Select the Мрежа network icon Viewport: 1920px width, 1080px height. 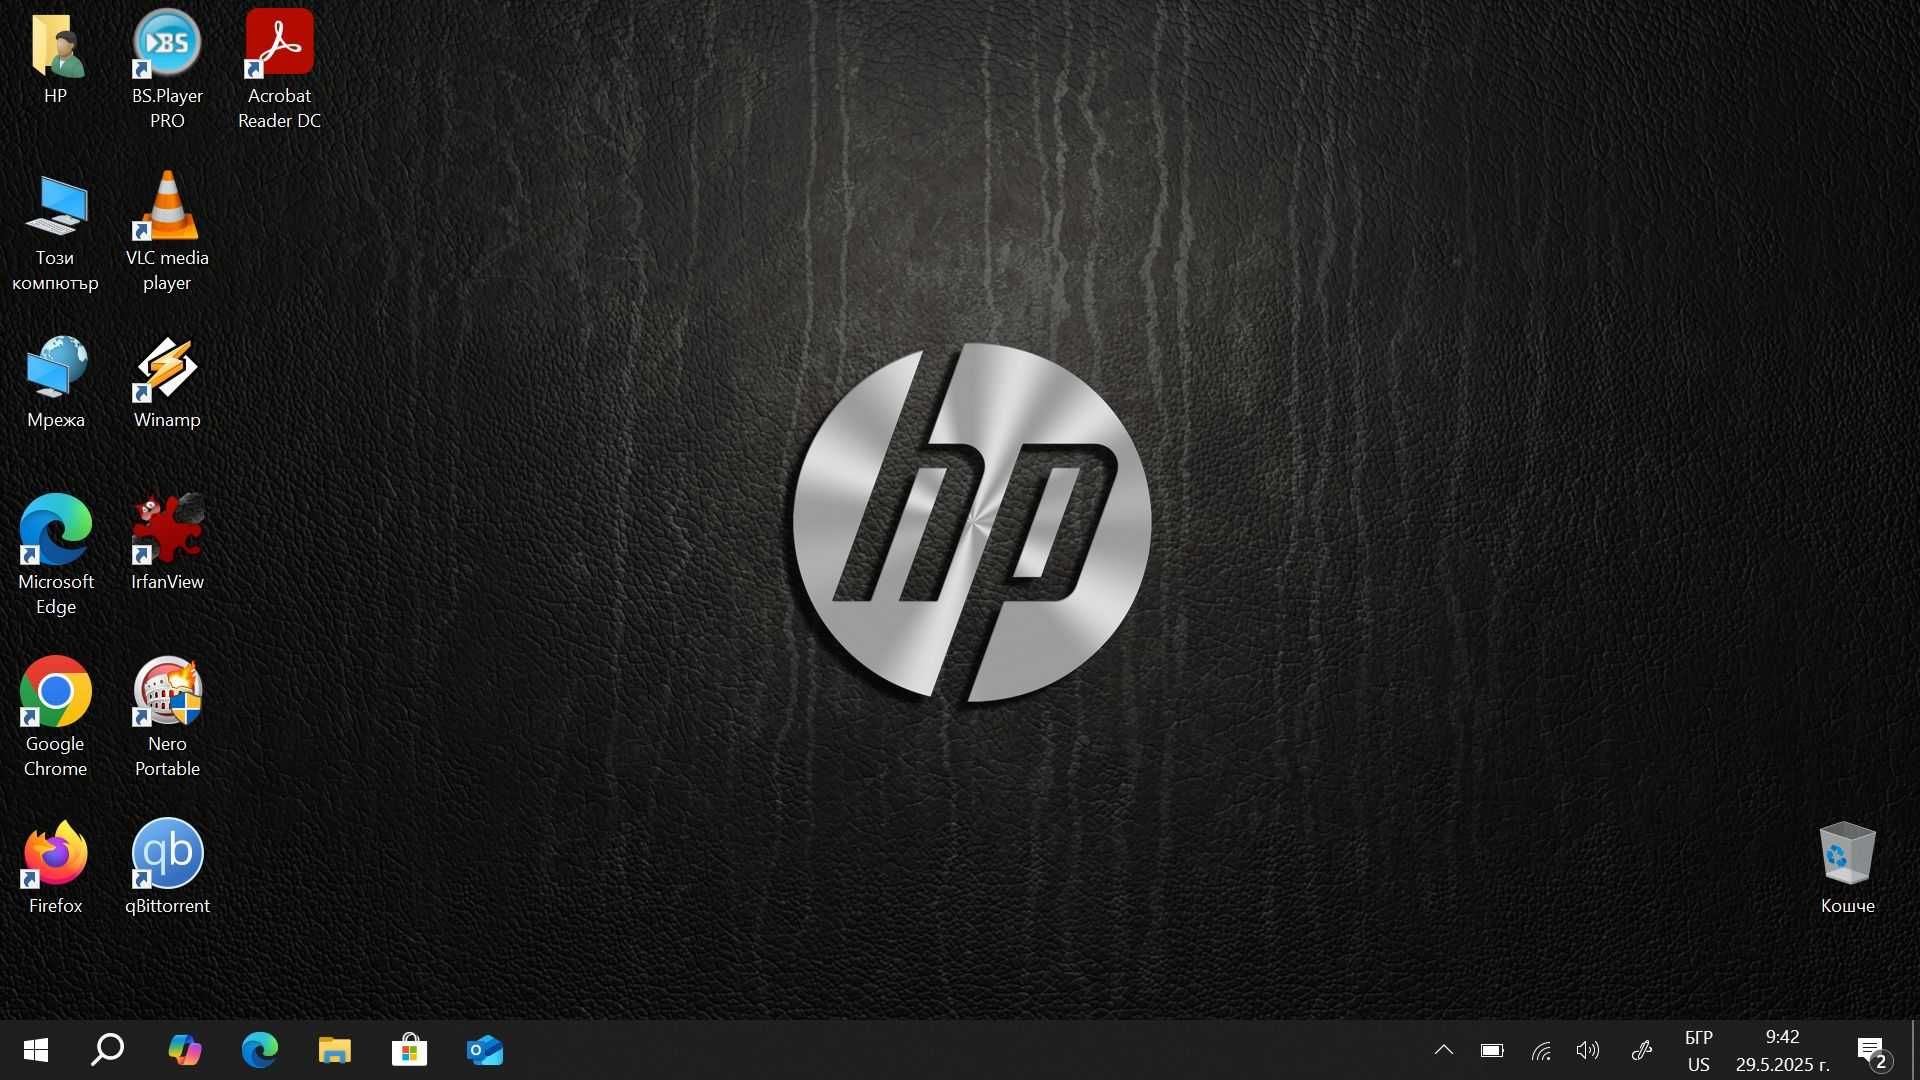(x=56, y=368)
